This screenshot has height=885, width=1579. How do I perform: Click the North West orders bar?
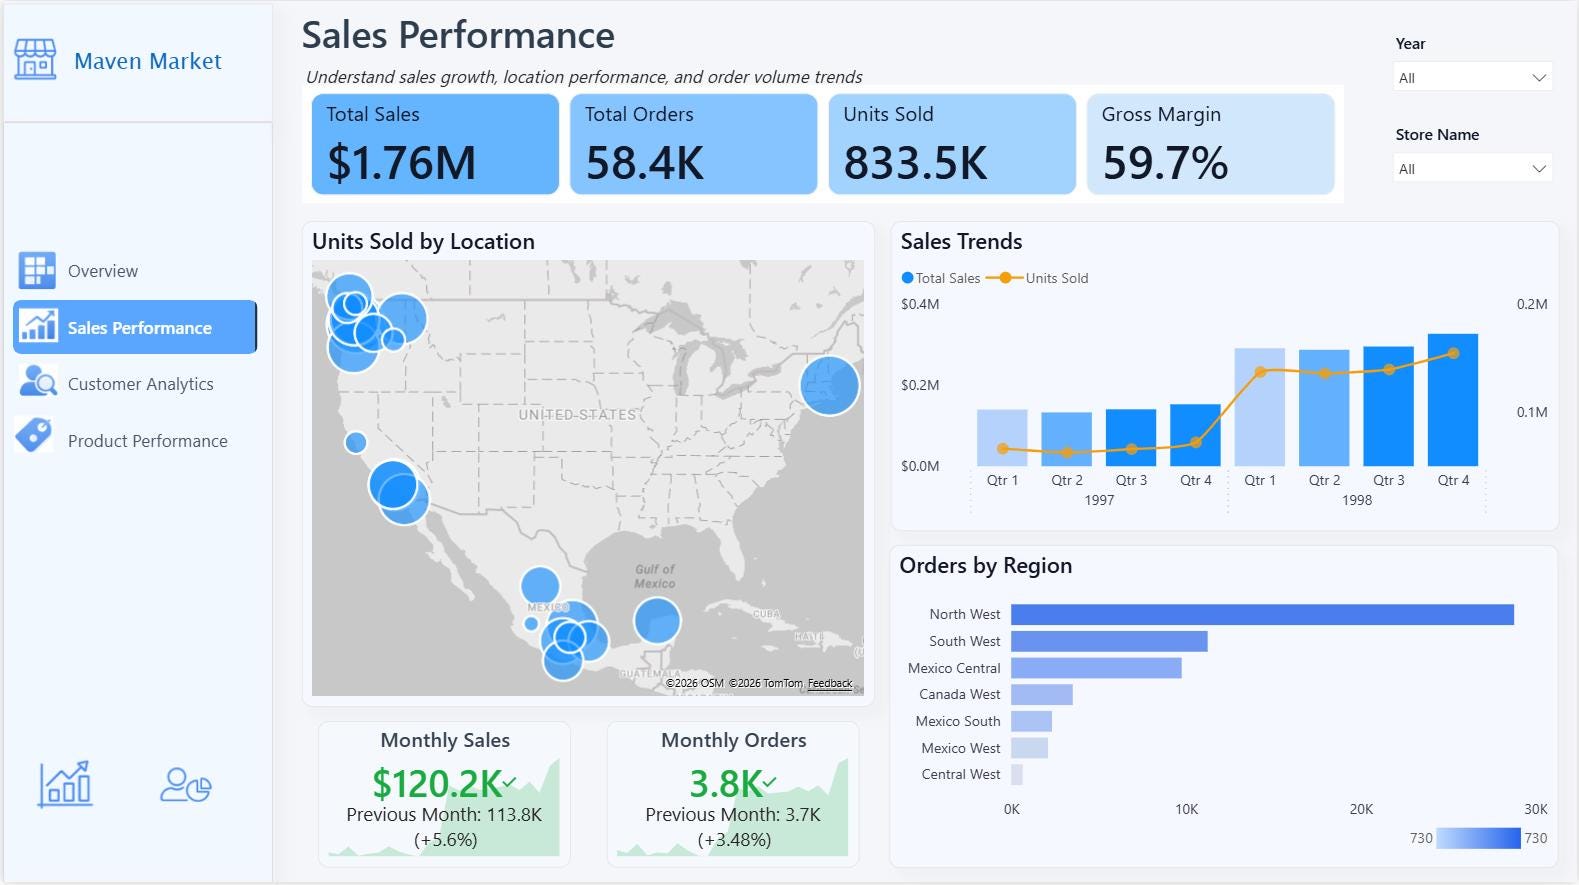(1262, 614)
